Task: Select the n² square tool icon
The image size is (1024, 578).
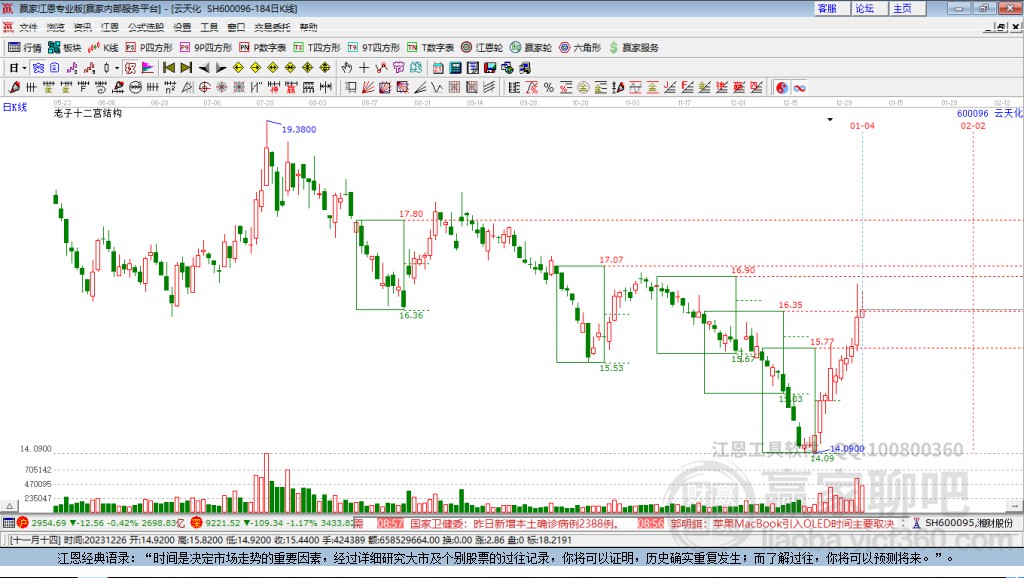Action: coord(170,88)
